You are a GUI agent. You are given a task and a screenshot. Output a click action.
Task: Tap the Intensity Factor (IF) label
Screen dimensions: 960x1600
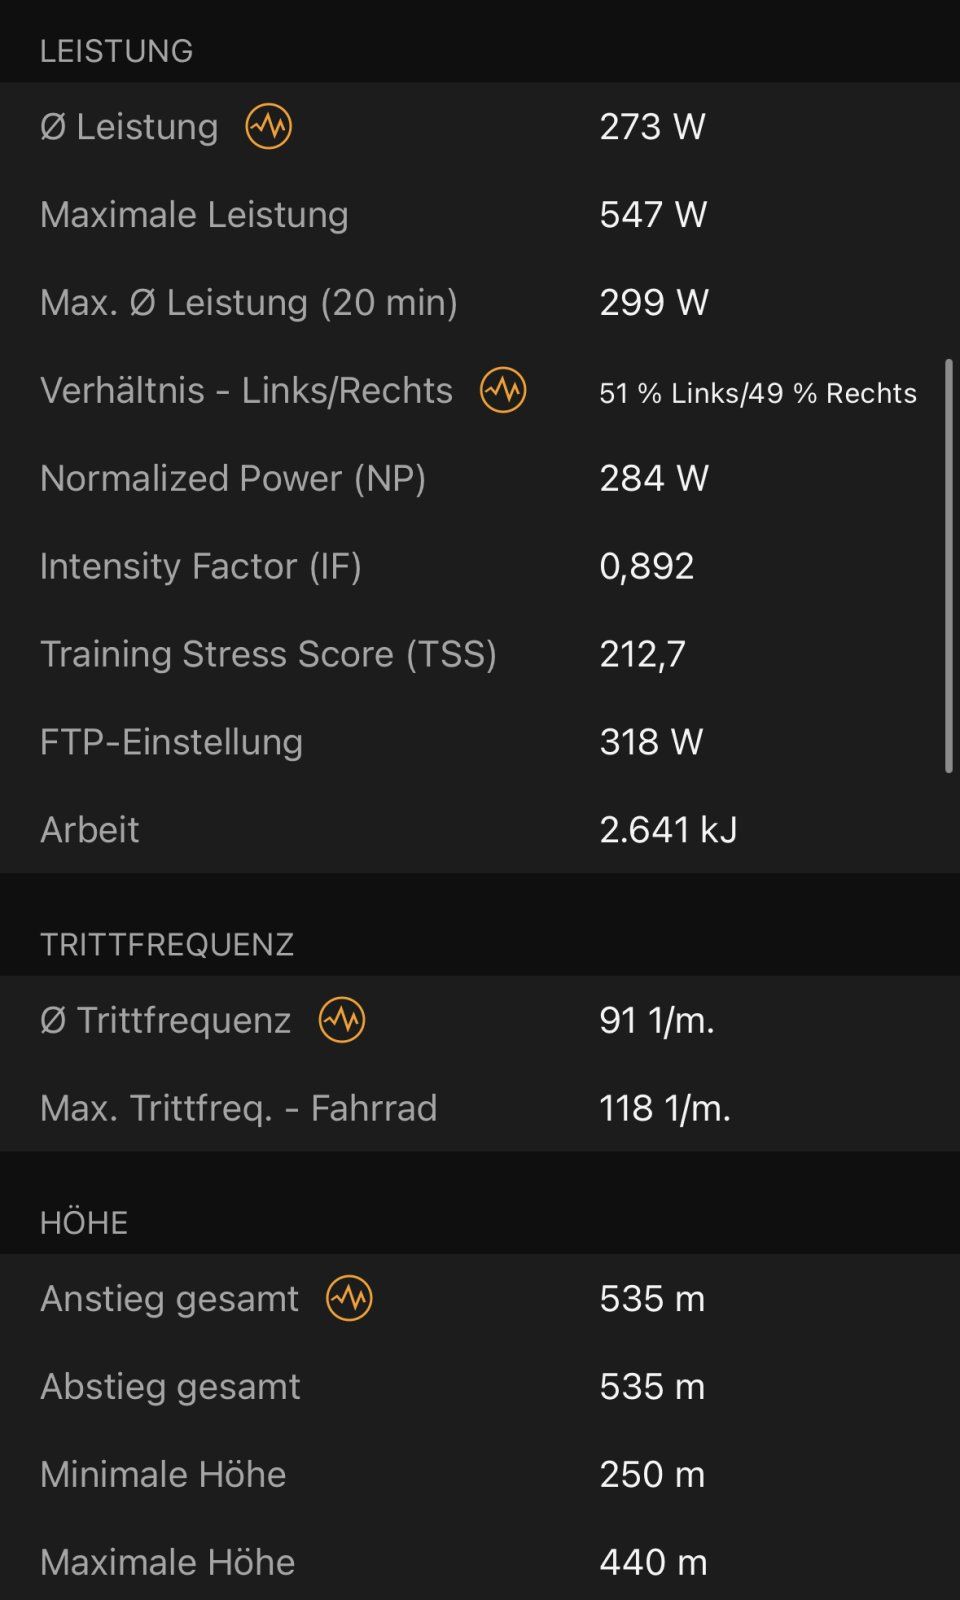(201, 567)
